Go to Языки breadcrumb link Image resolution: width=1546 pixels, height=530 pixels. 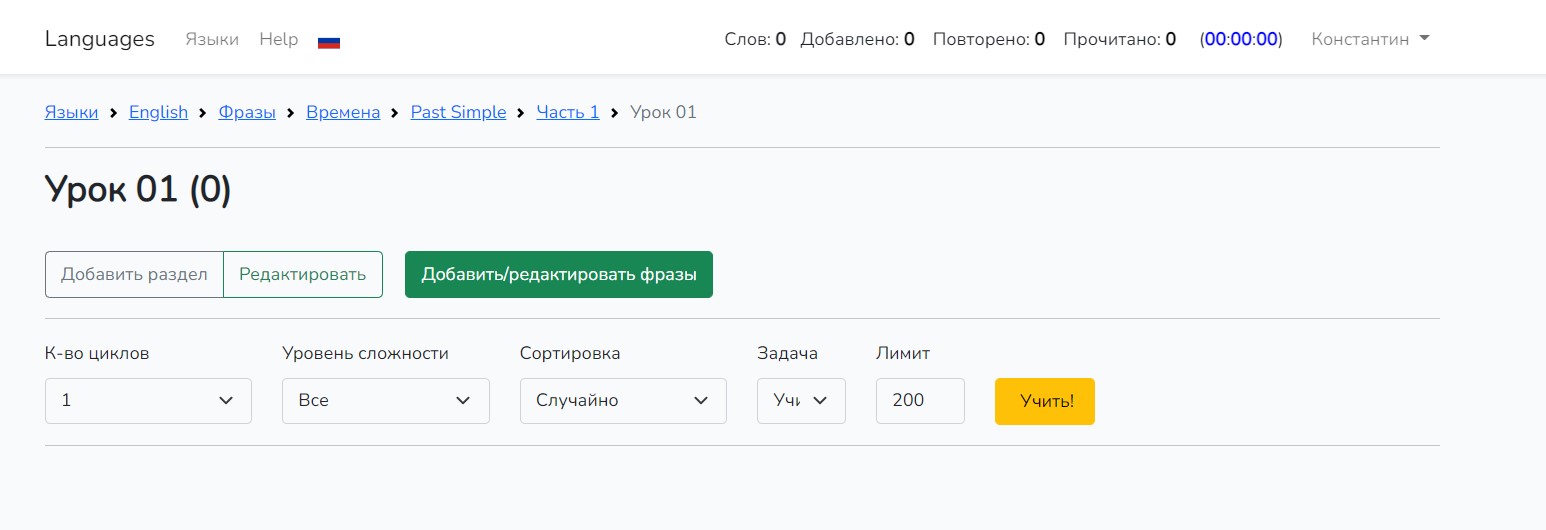point(72,112)
